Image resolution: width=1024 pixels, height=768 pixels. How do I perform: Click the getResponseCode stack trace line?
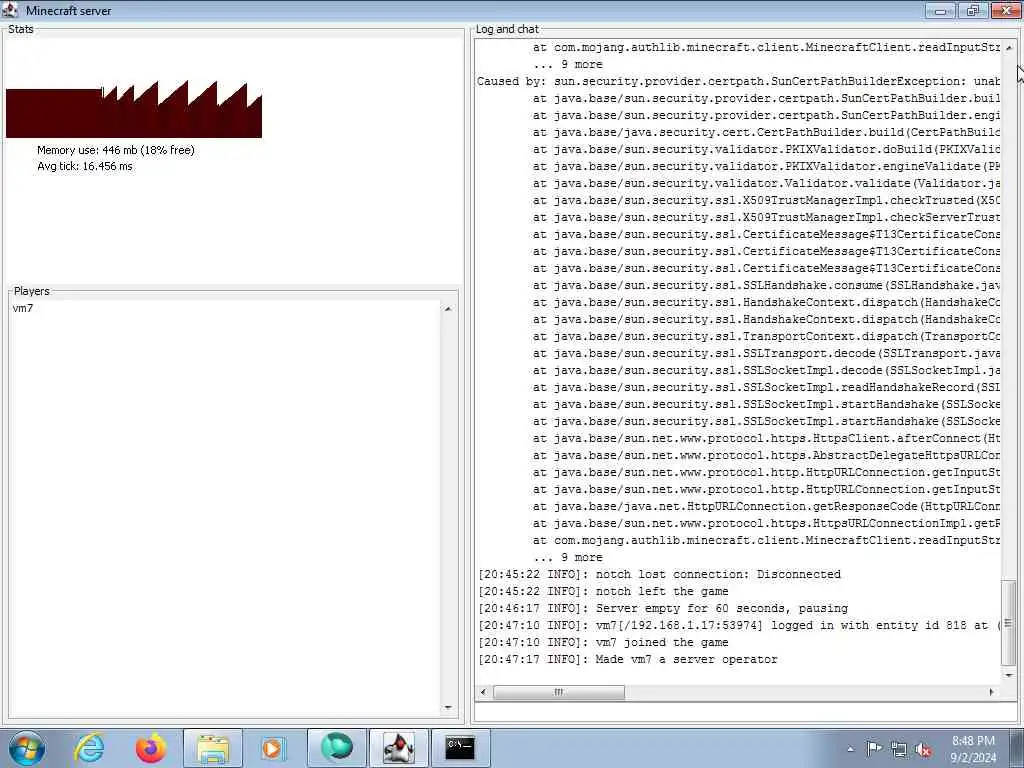click(x=766, y=506)
